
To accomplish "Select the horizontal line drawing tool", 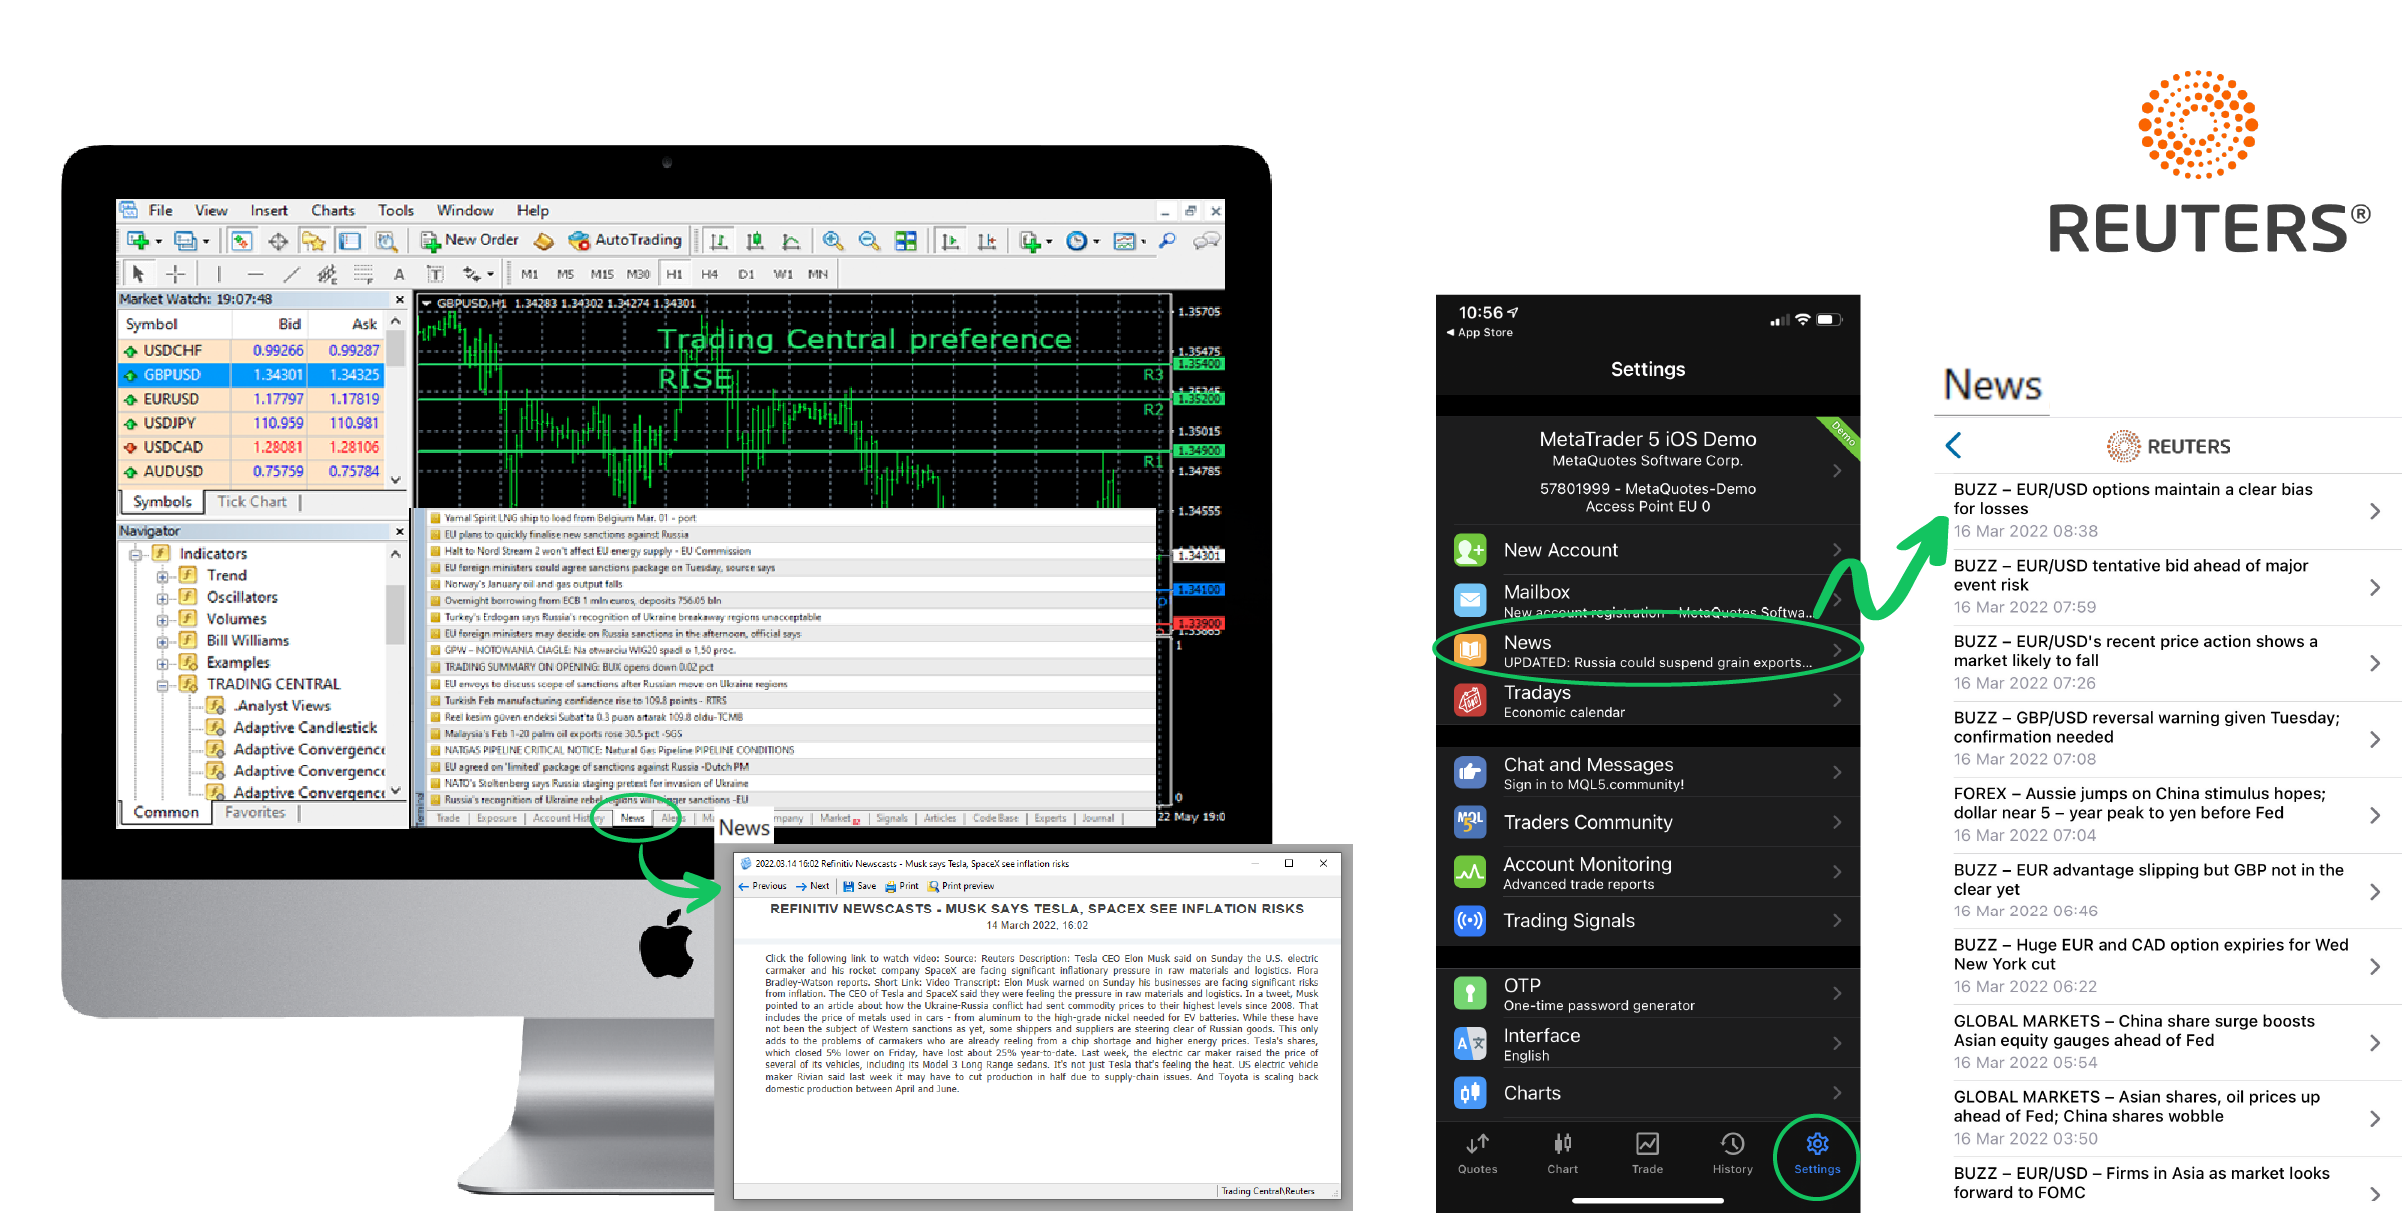I will click(256, 274).
